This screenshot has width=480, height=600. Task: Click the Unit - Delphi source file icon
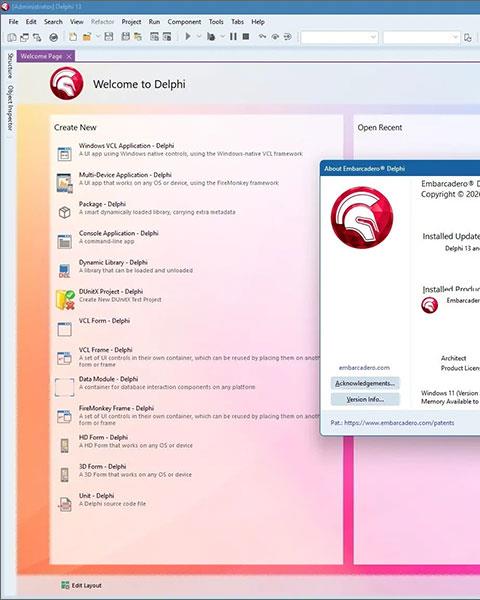point(65,504)
